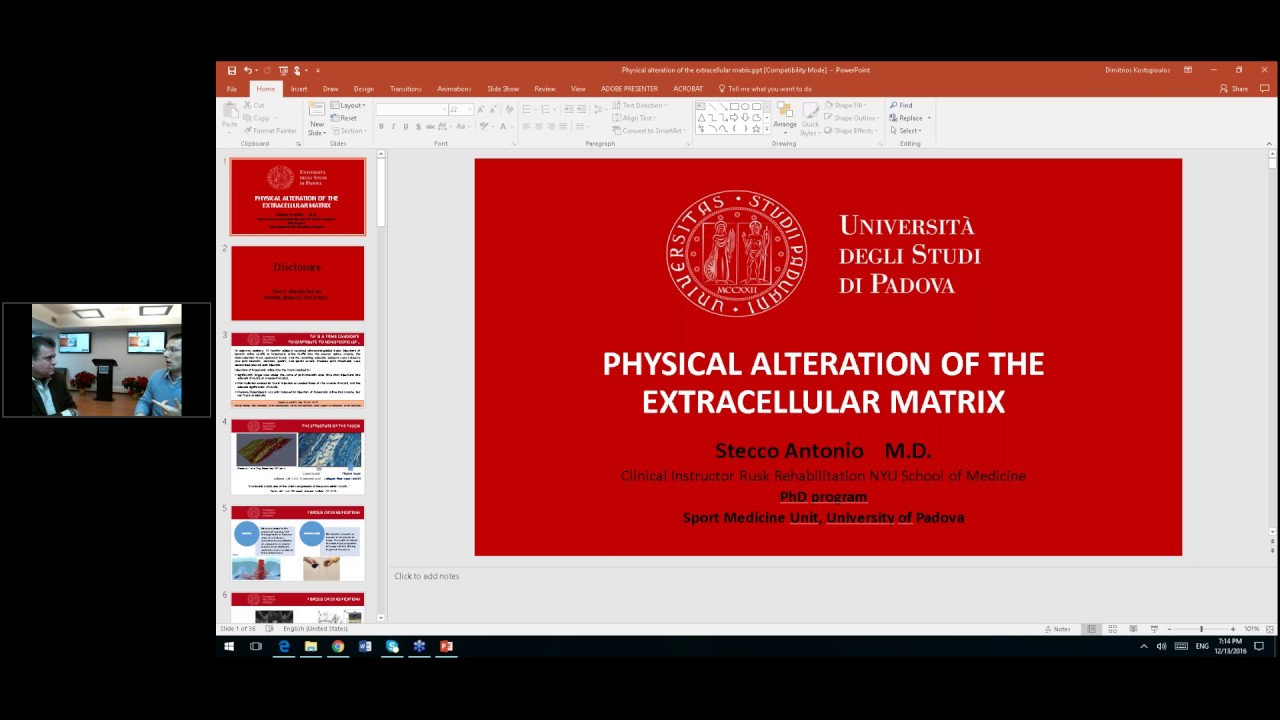The image size is (1280, 720).
Task: Select the rectangle shape in shapes gallery
Action: click(x=734, y=106)
